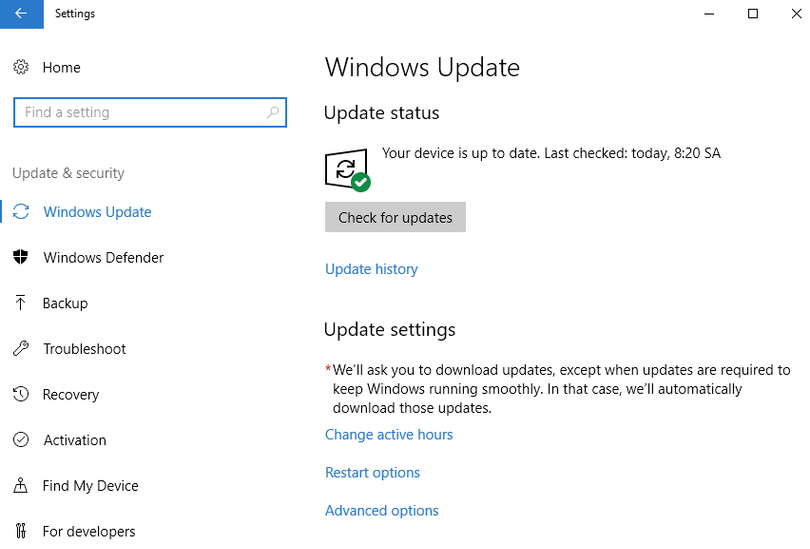Click the Home gear icon

pos(21,67)
